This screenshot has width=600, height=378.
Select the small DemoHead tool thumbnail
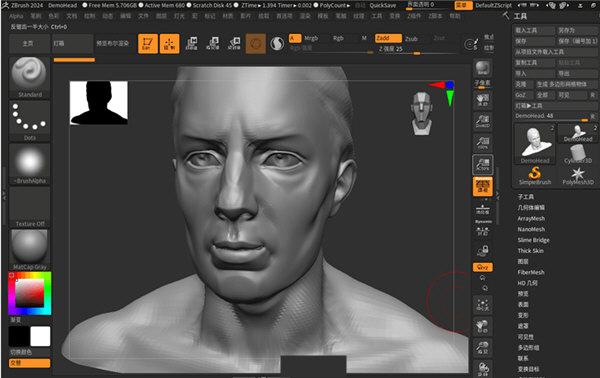(578, 133)
